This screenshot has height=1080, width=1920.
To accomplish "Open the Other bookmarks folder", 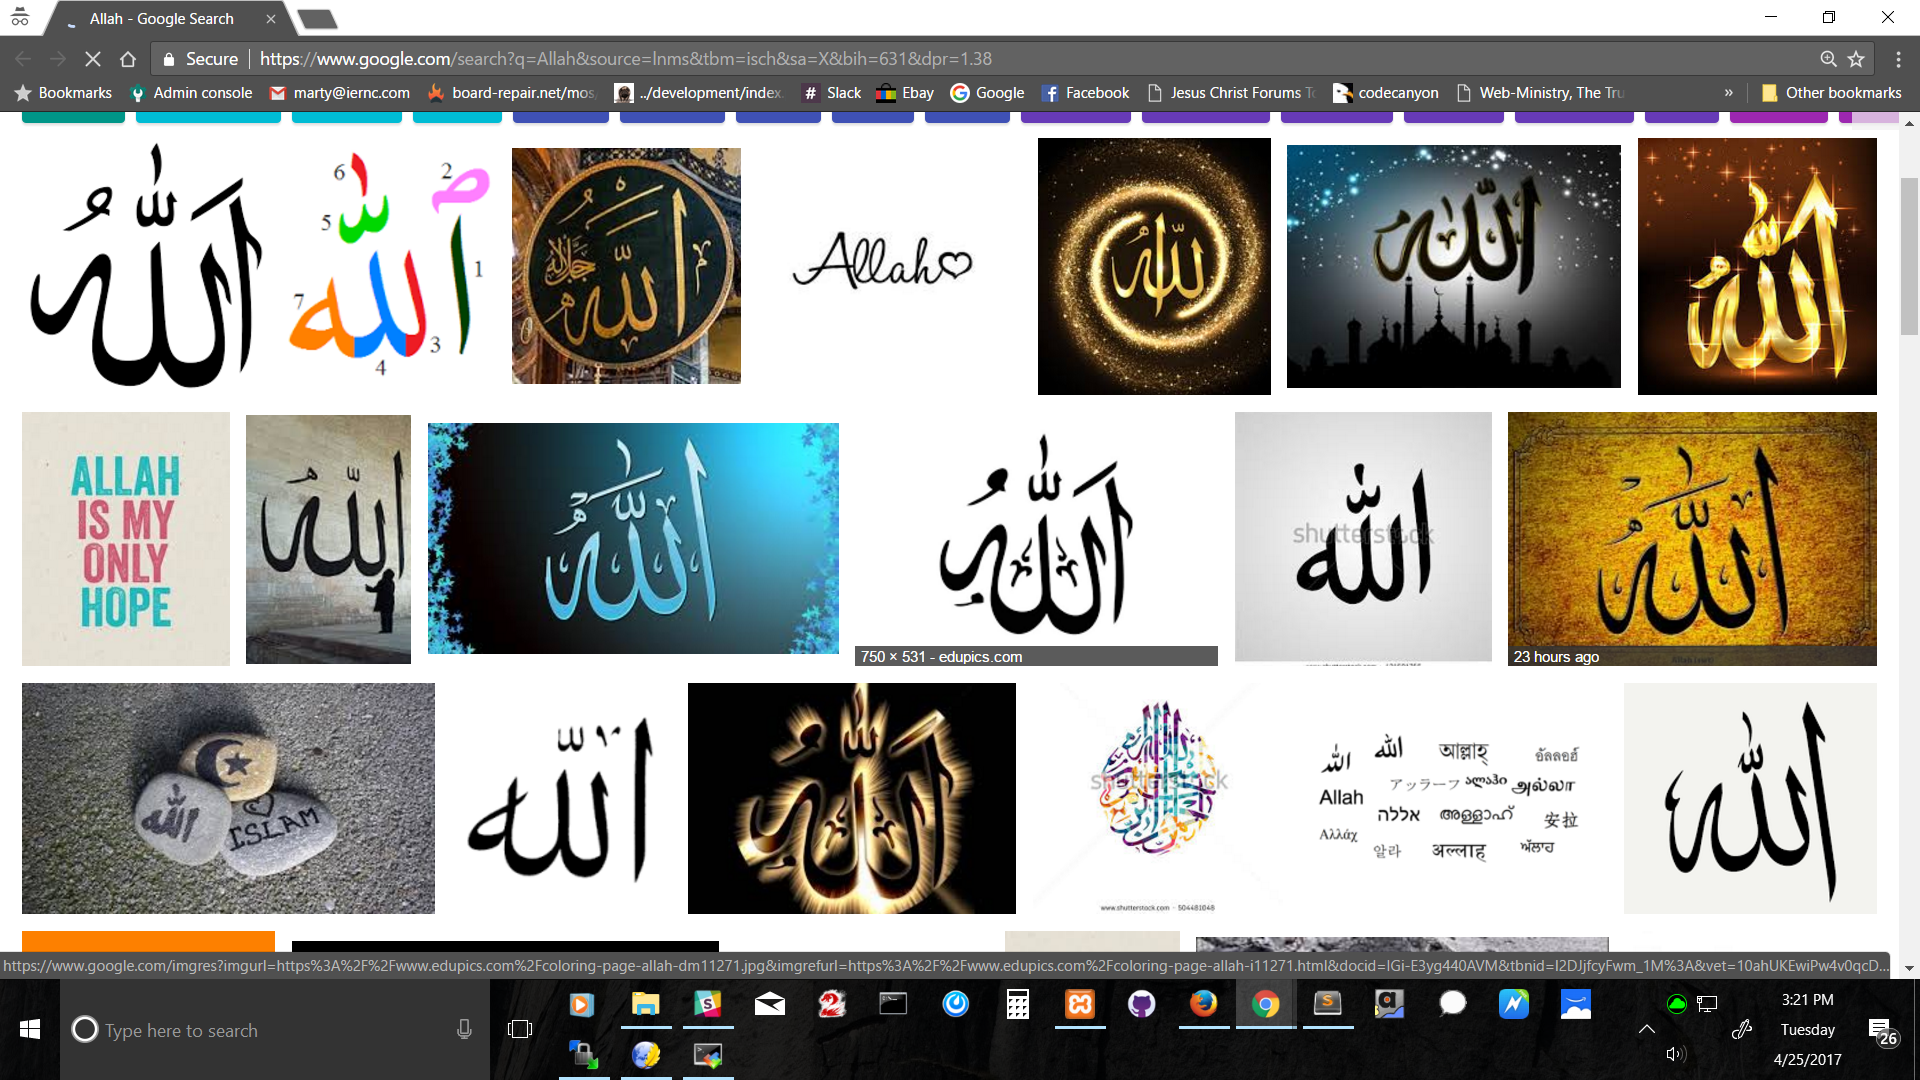I will point(1831,92).
